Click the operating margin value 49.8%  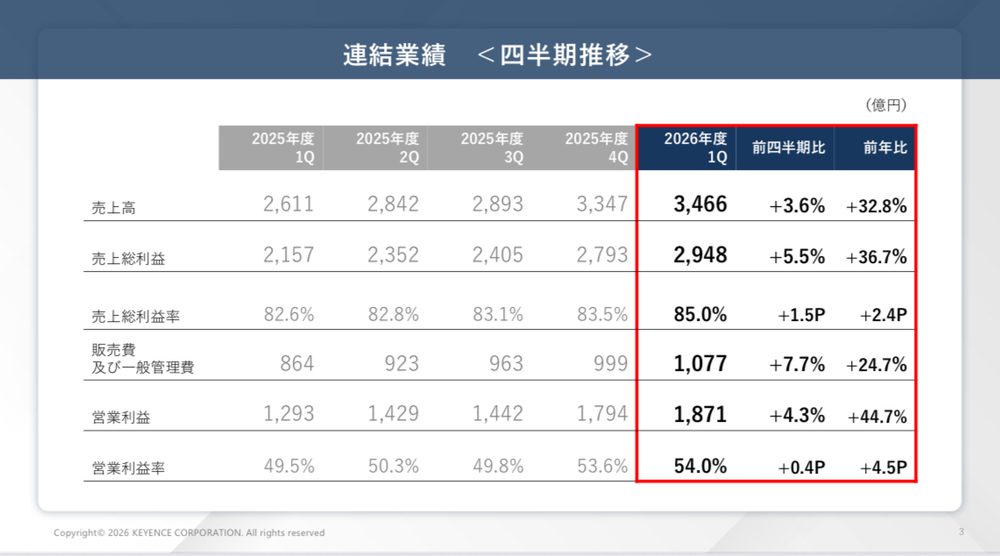coord(498,466)
